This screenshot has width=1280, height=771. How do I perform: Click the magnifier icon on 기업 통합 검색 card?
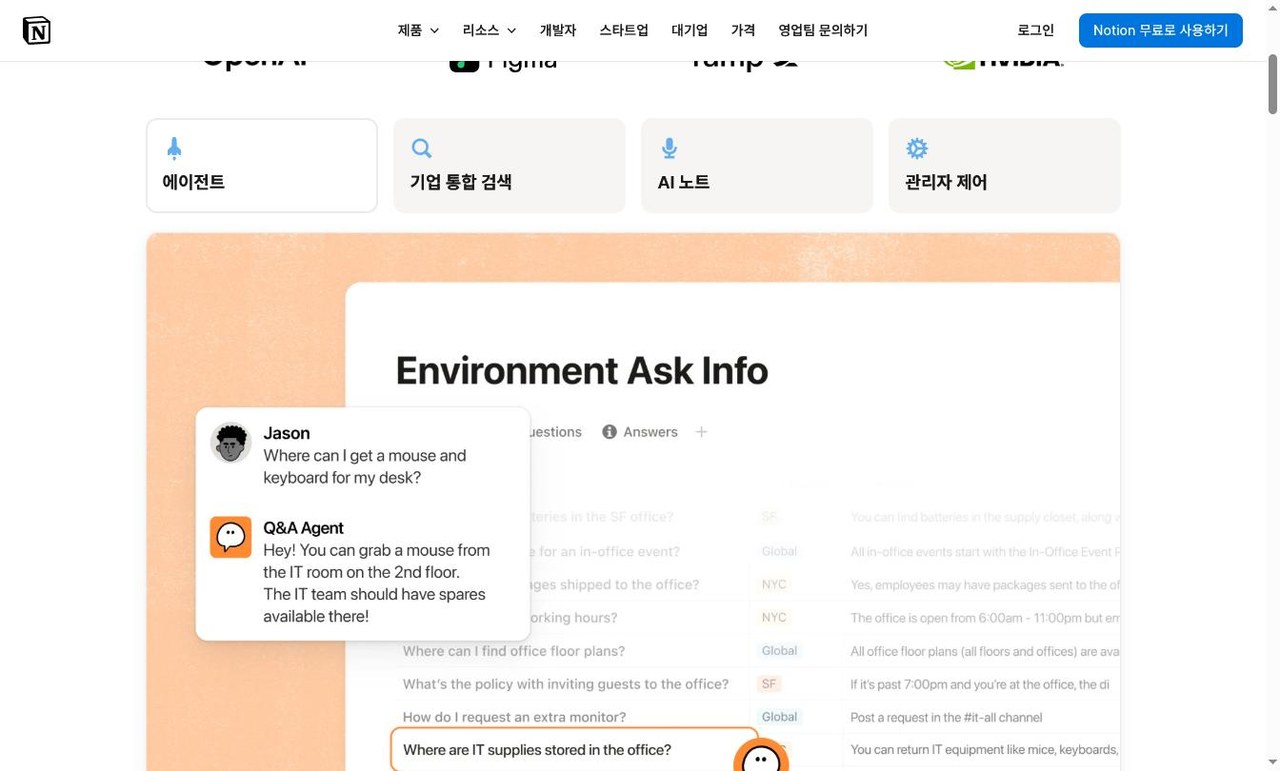click(421, 148)
